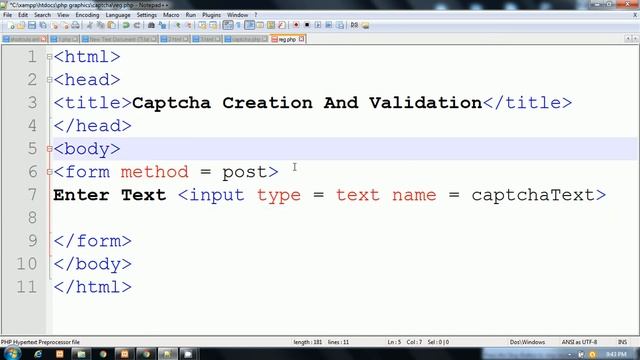Viewport: 640px width, 360px height.
Task: Click the Print toolbar icon
Action: click(76, 25)
